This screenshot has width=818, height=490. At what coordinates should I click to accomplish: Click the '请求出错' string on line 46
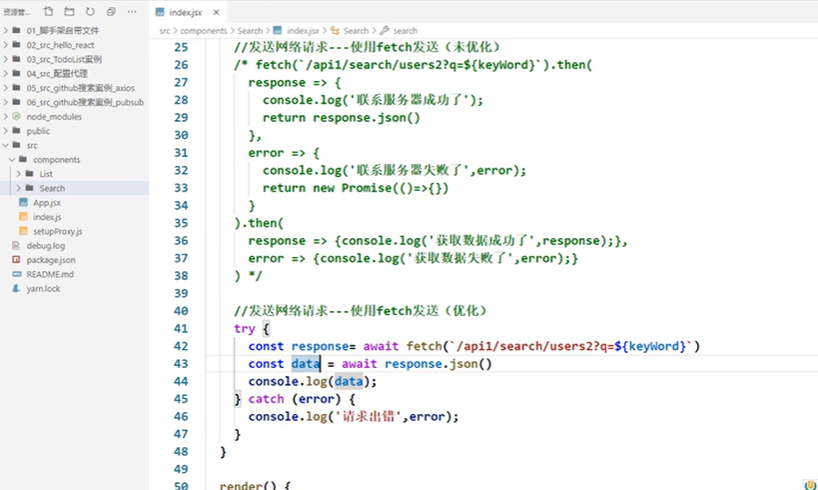point(368,416)
